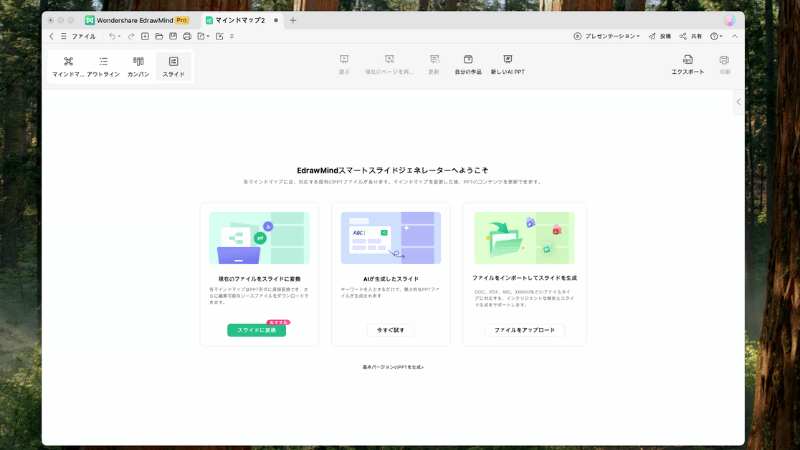This screenshot has width=800, height=450.
Task: Switch to the アウトライン view
Action: (103, 66)
